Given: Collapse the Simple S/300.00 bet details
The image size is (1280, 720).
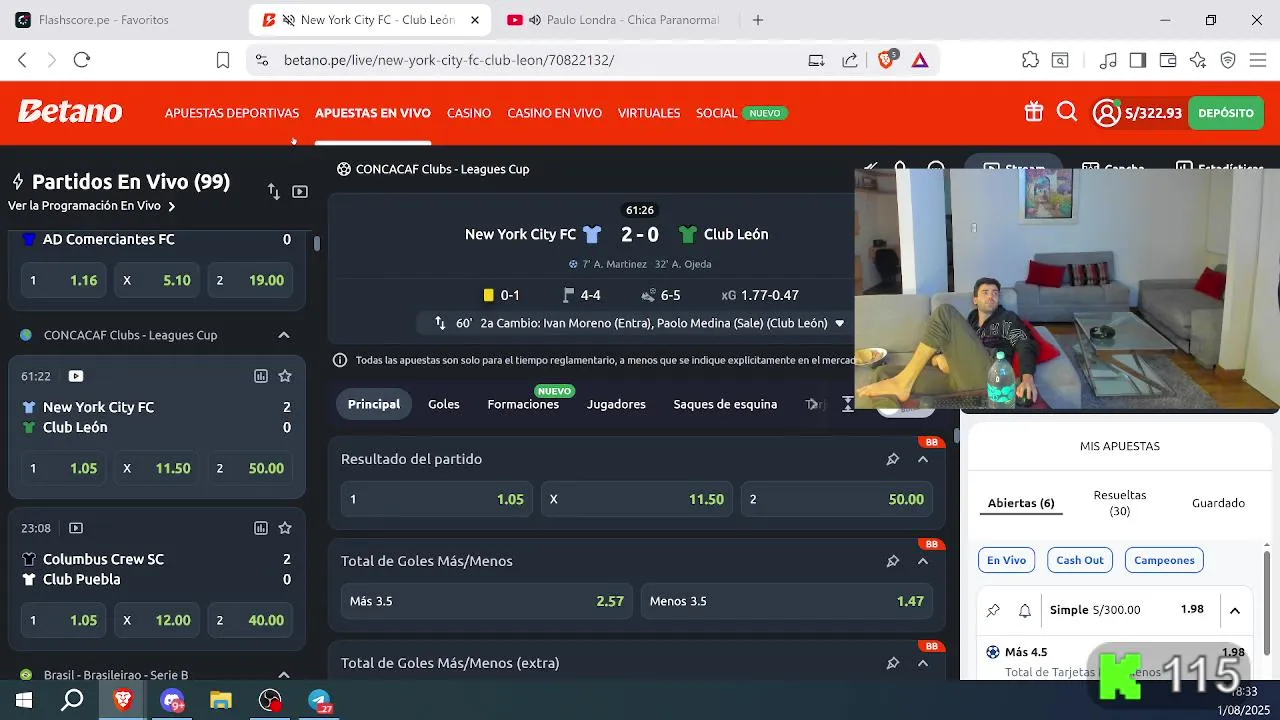Looking at the screenshot, I should coord(1235,610).
